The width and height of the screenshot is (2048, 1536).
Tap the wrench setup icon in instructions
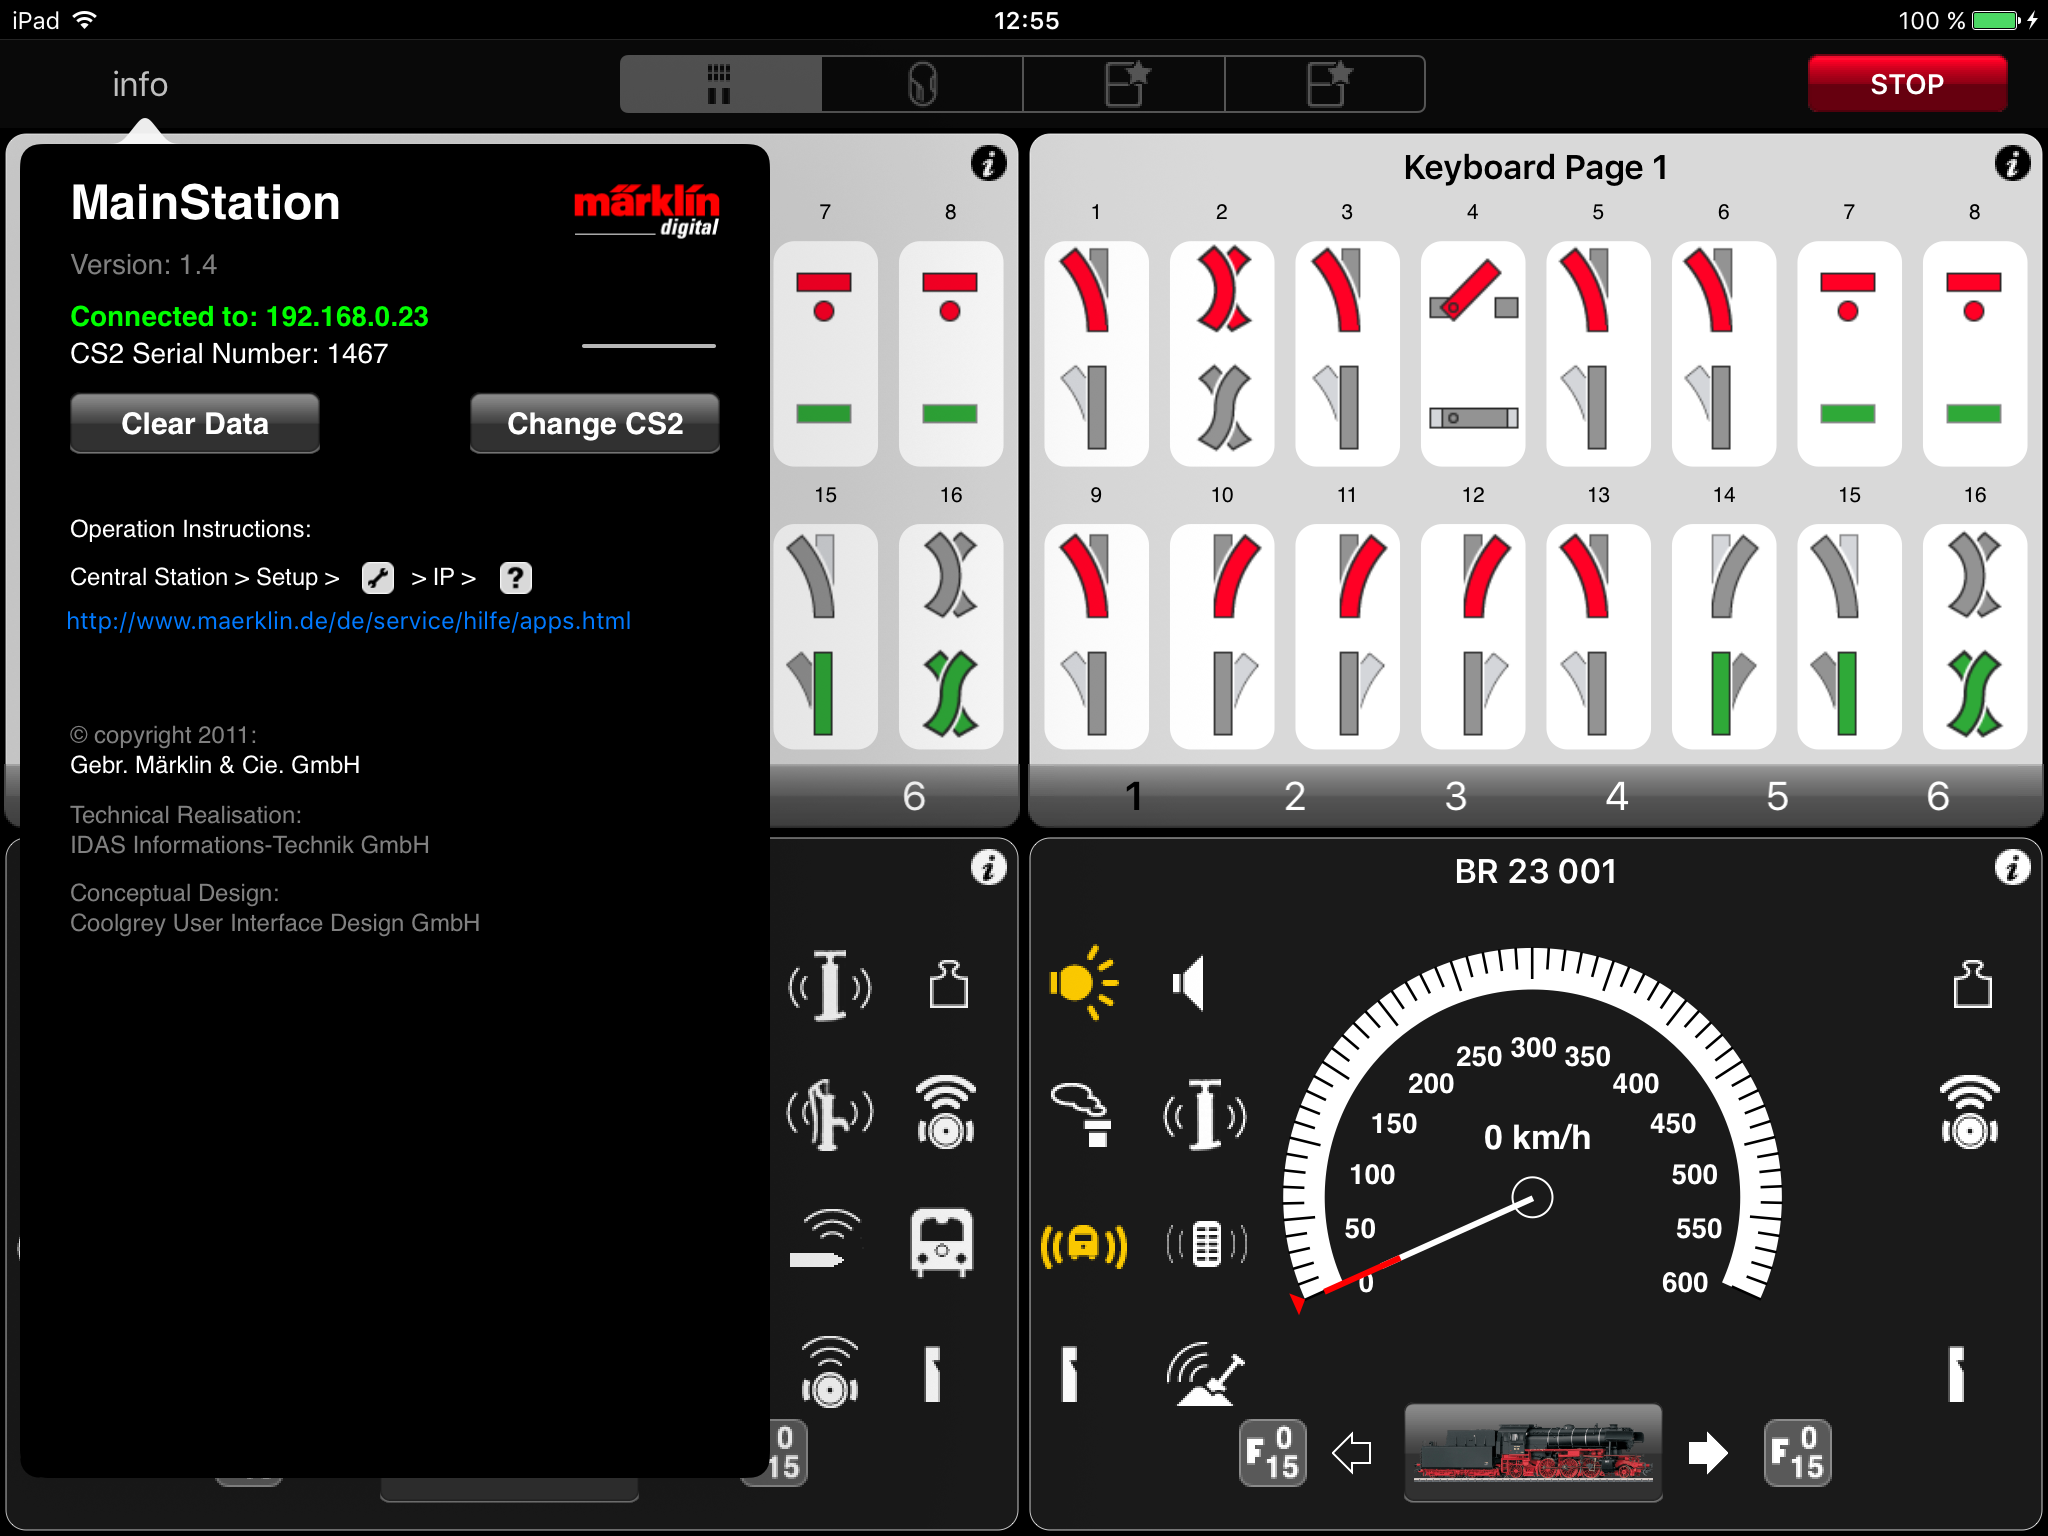(378, 577)
